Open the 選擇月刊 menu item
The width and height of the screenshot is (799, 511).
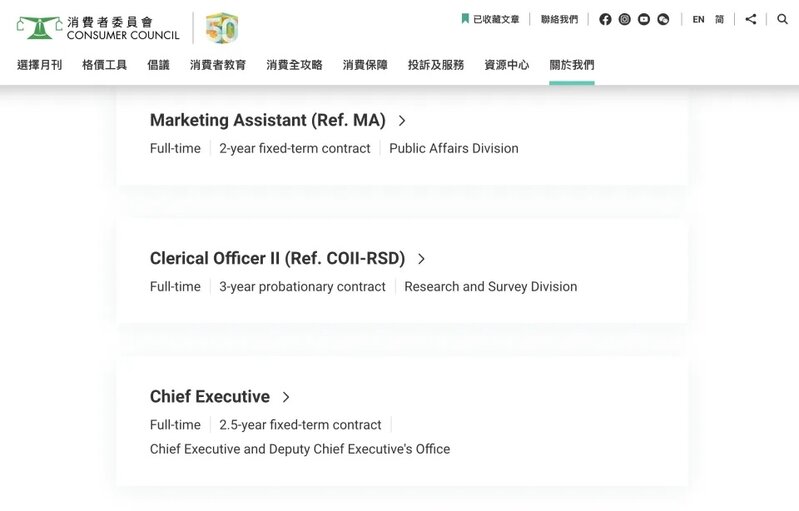point(39,65)
